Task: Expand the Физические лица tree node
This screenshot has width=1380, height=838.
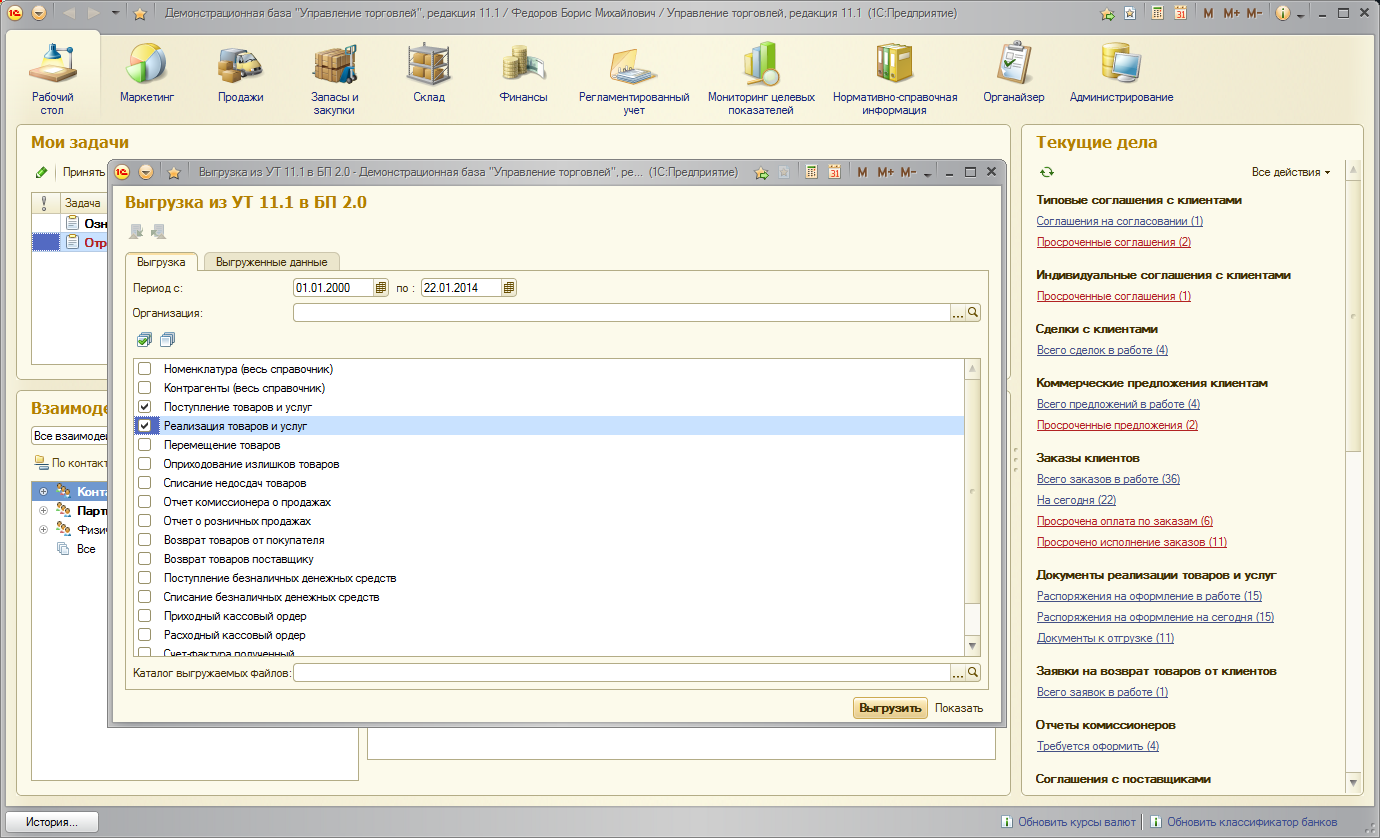Action: pyautogui.click(x=44, y=530)
